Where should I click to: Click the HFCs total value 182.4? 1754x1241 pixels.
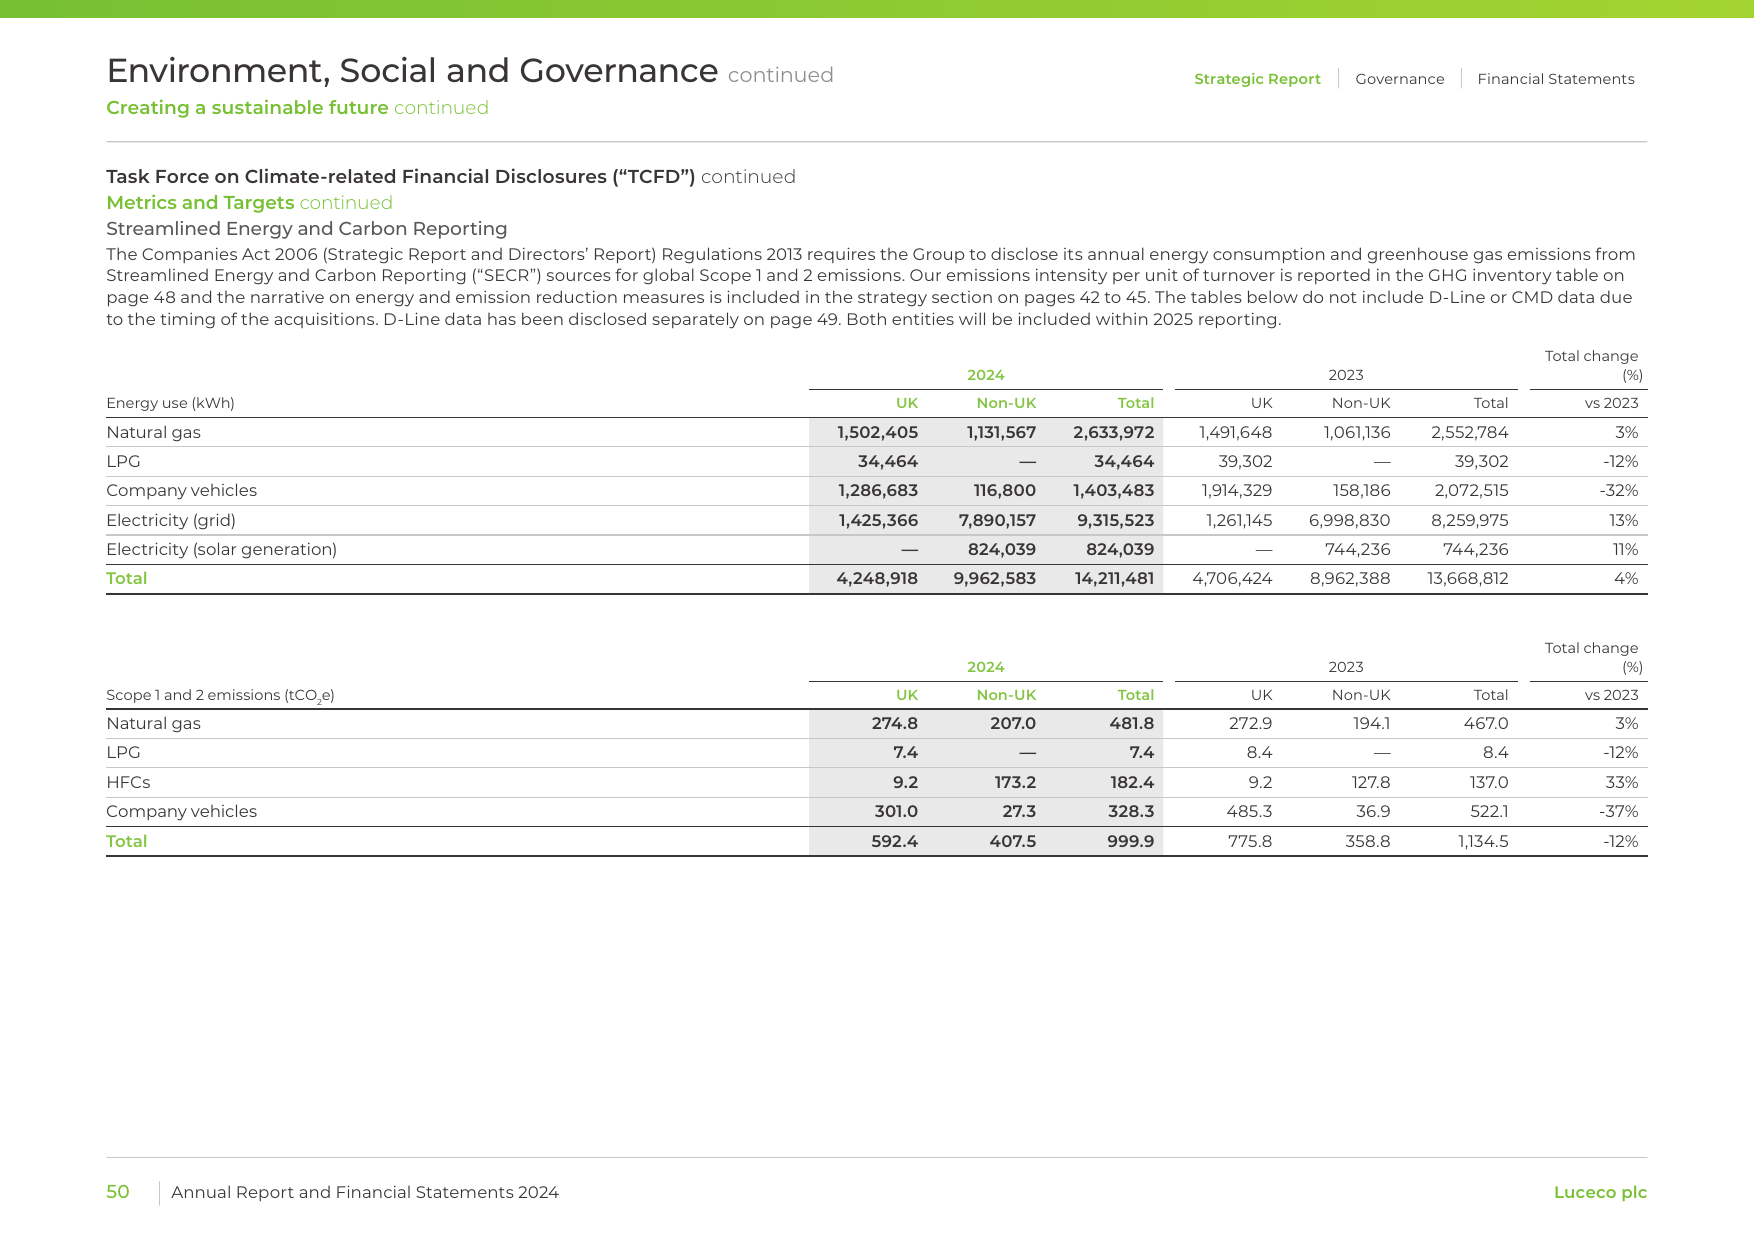1131,782
